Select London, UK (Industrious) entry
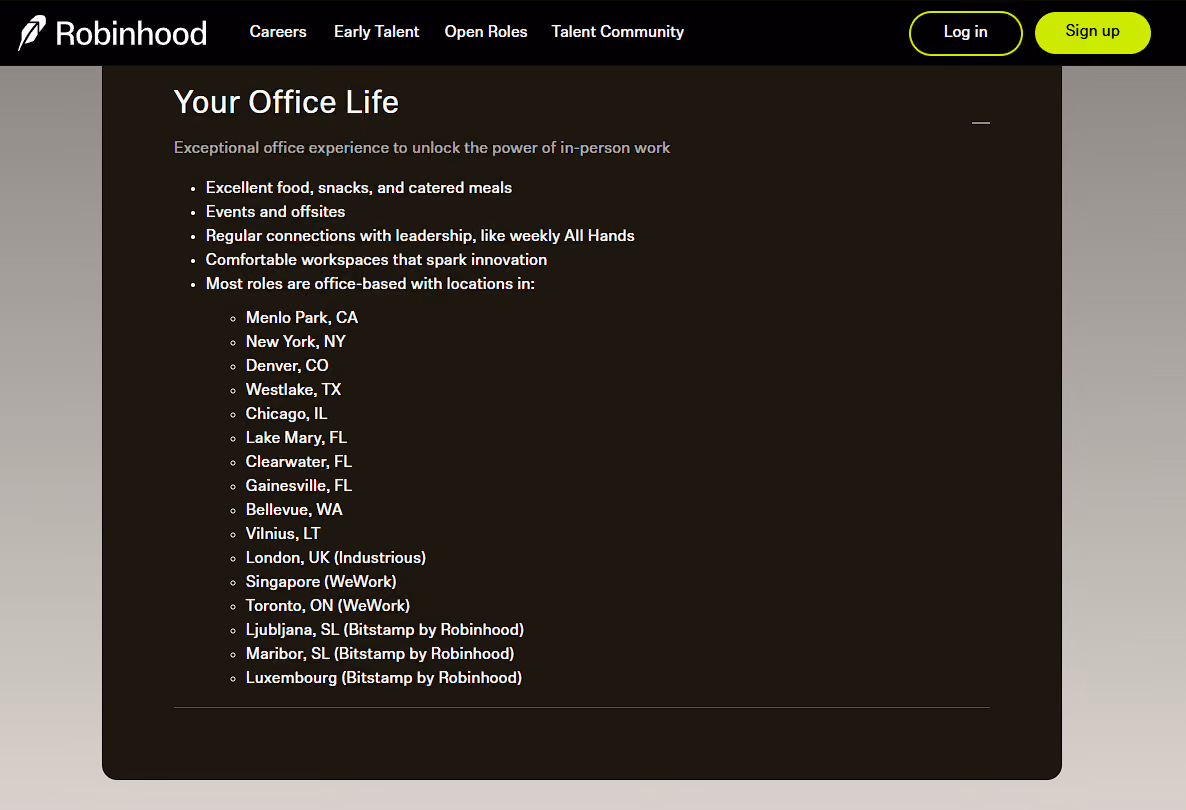Viewport: 1186px width, 810px height. 336,558
